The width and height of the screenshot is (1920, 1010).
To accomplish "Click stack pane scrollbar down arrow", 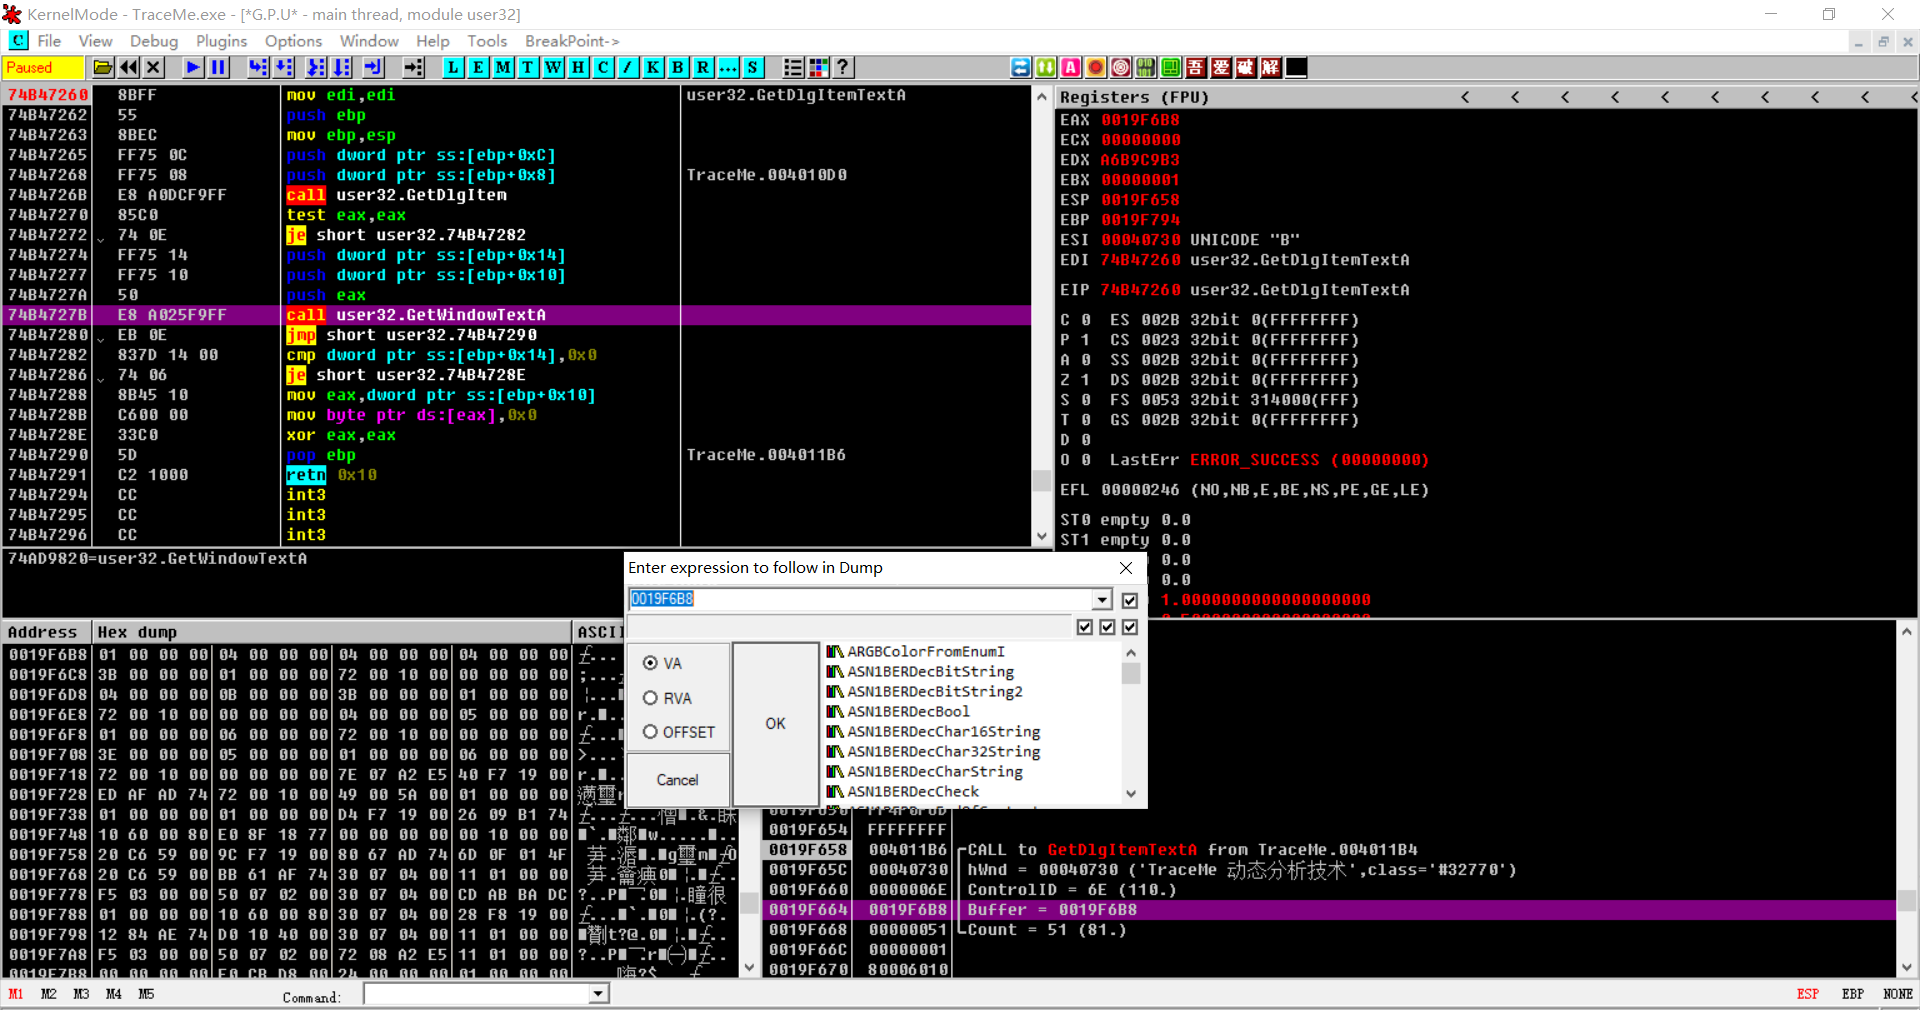I will click(1907, 967).
